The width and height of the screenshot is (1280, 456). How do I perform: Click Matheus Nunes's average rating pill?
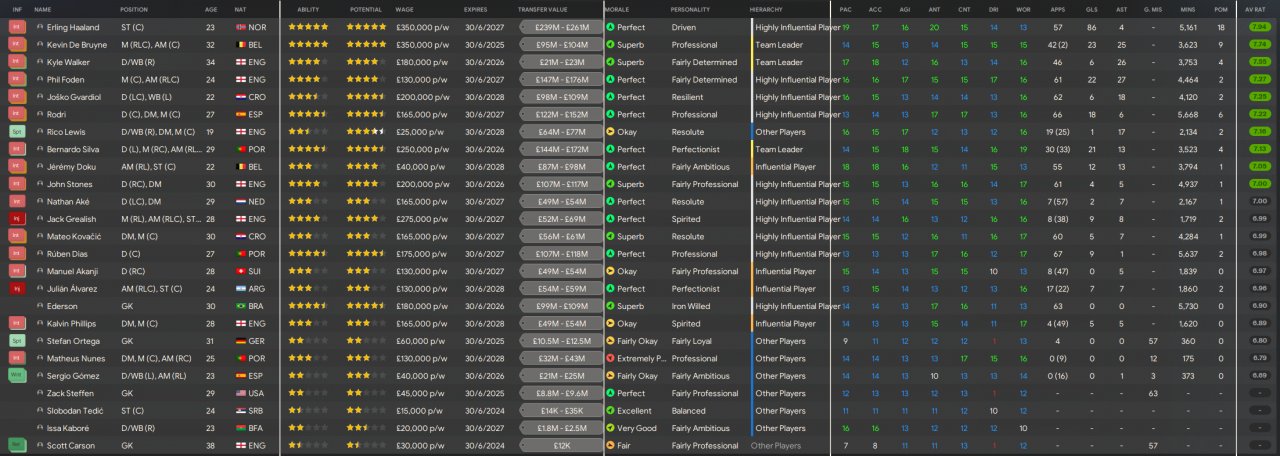pos(1259,358)
